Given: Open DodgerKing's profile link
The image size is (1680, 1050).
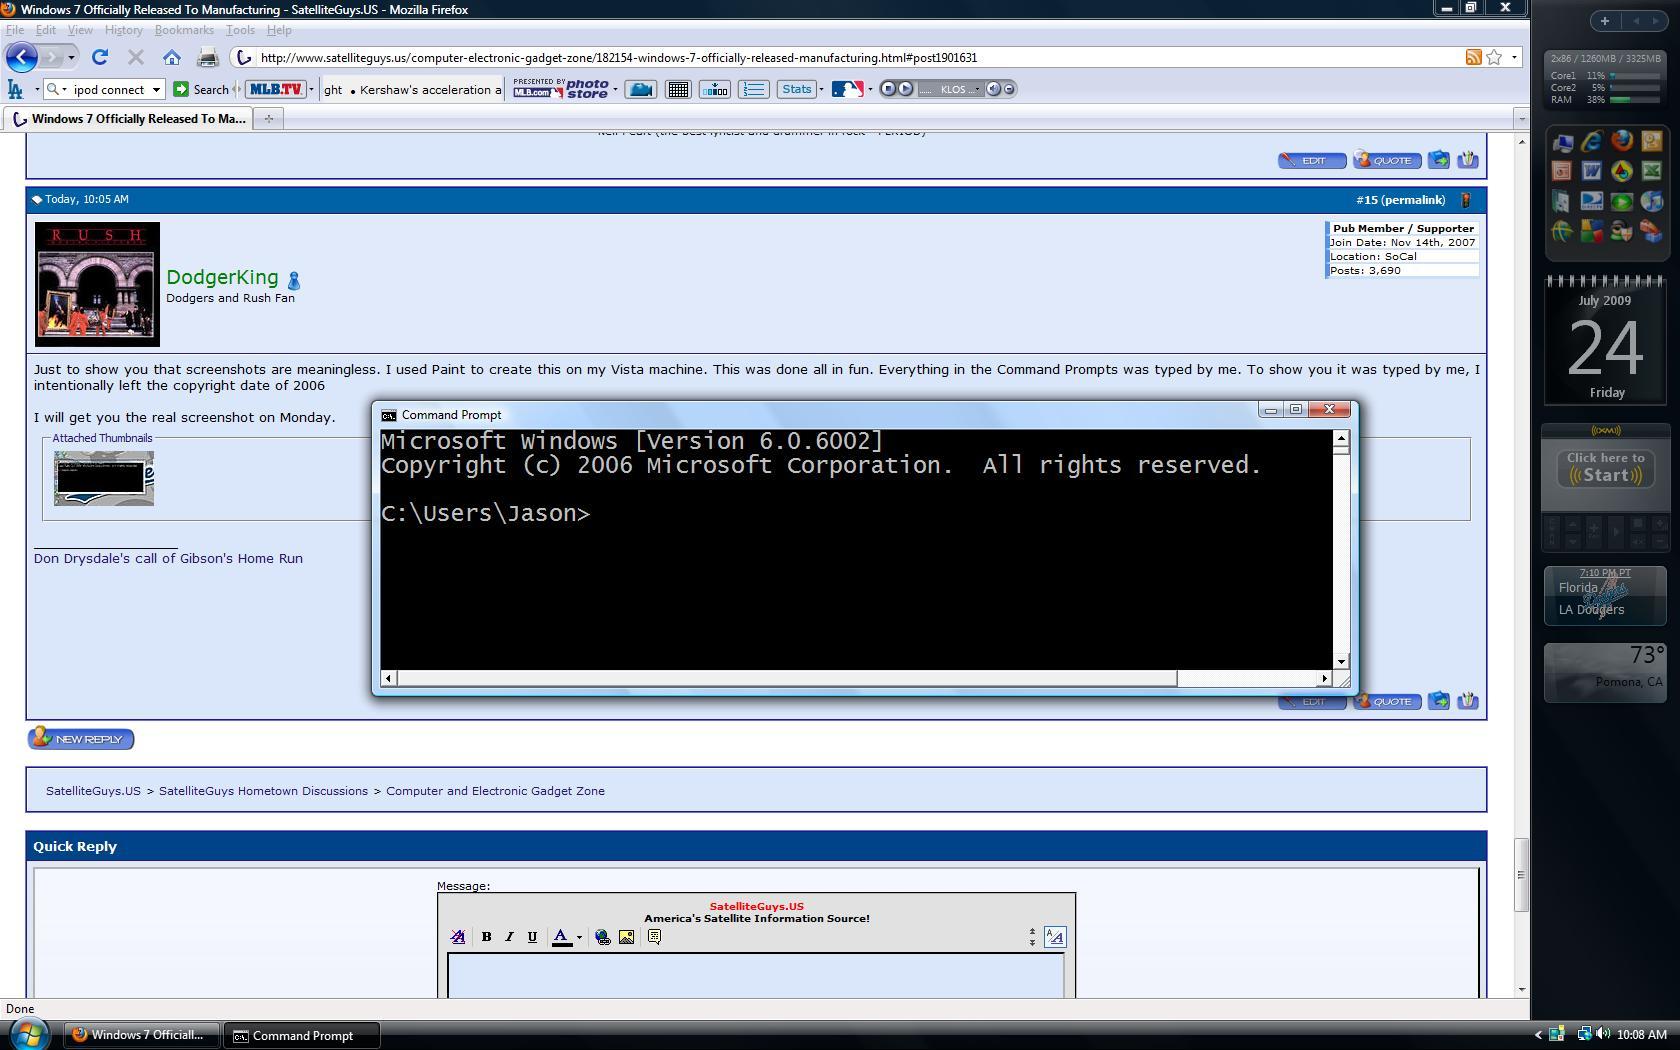Looking at the screenshot, I should coord(222,277).
